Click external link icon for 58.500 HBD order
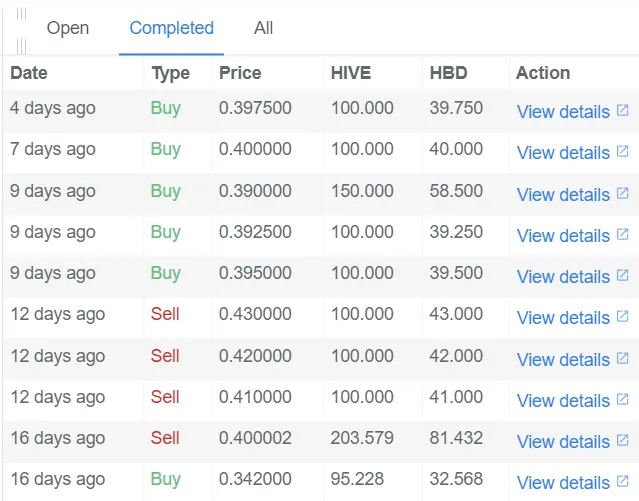The height and width of the screenshot is (501, 639). [622, 193]
